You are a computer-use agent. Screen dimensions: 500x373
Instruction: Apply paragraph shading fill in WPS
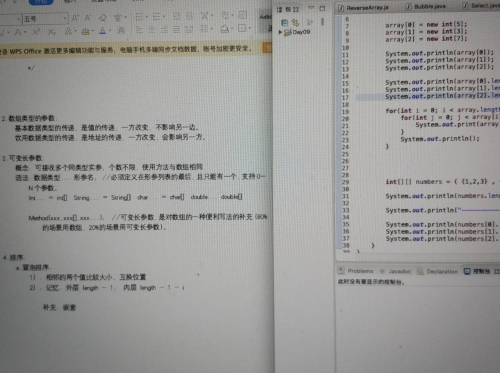[224, 29]
